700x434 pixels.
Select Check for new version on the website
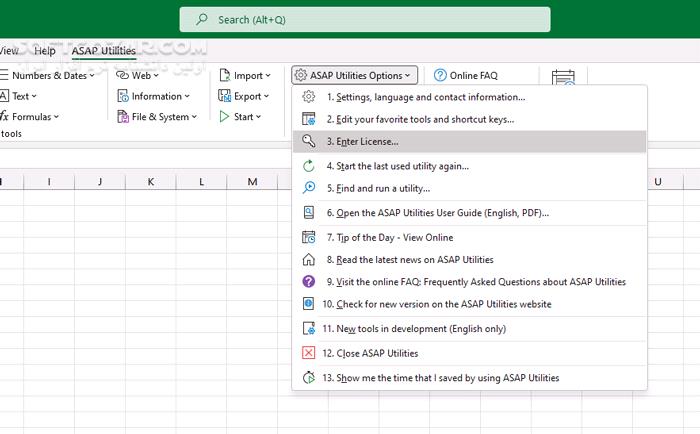tap(469, 304)
